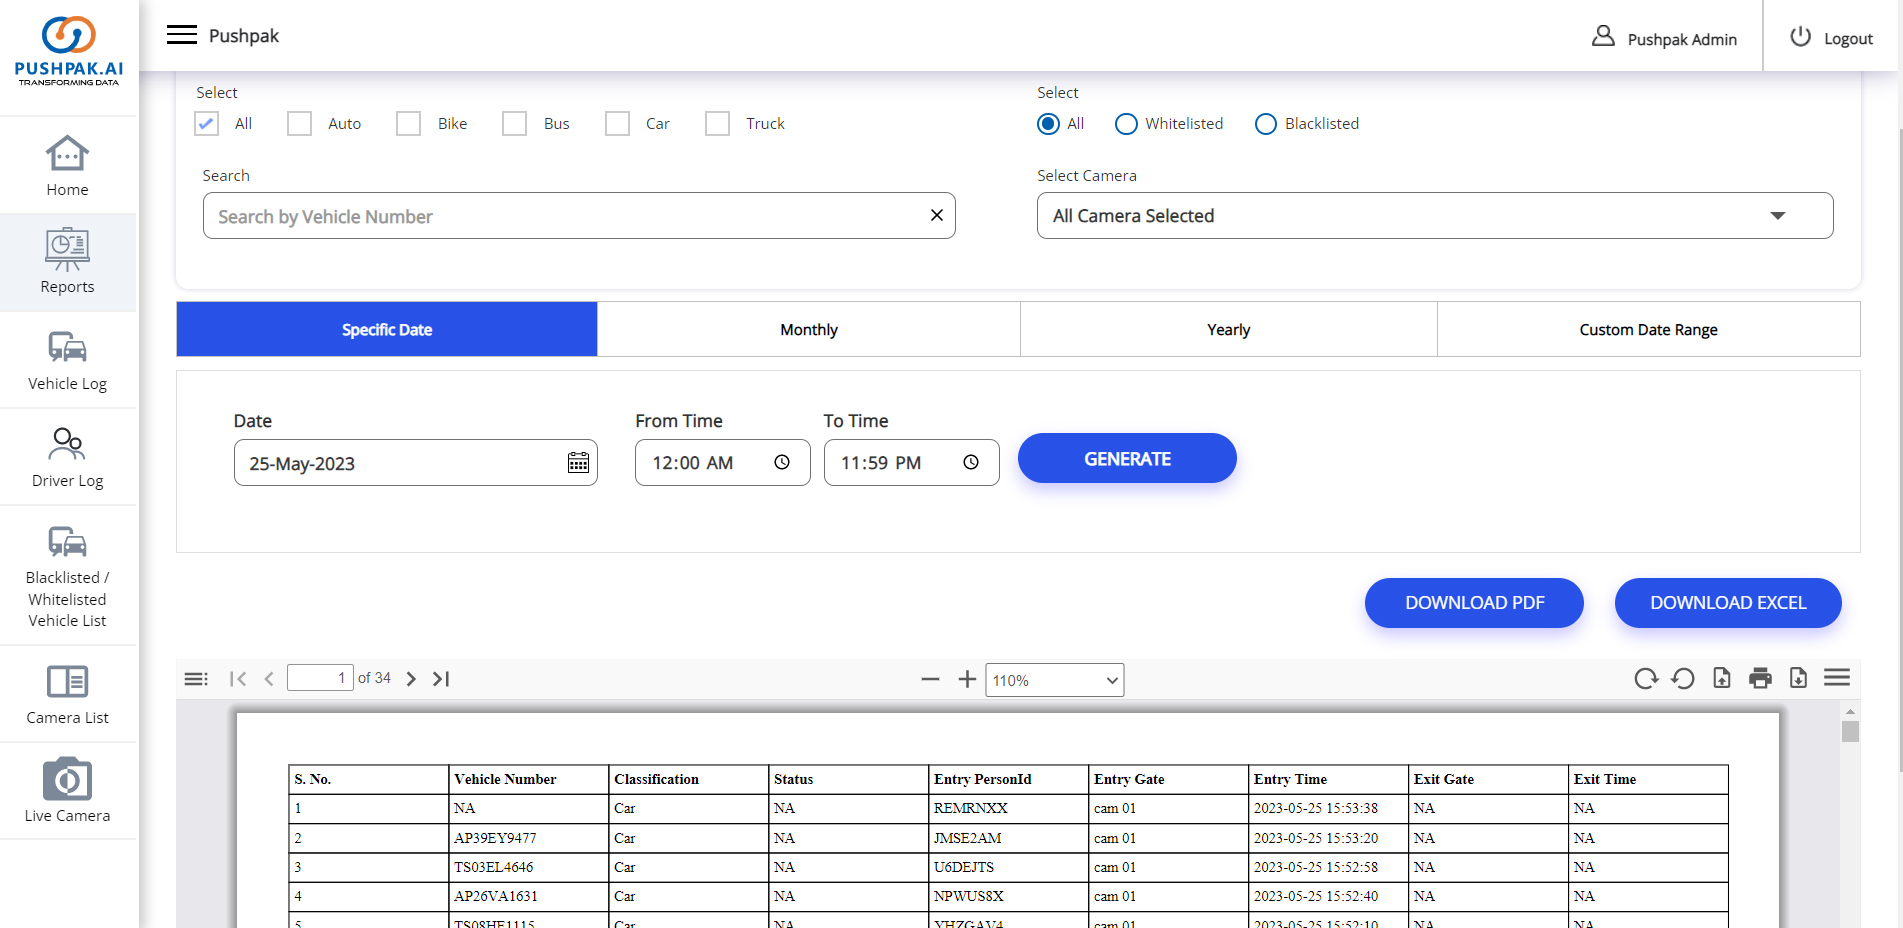
Task: Click the zoom in plus icon
Action: click(966, 680)
